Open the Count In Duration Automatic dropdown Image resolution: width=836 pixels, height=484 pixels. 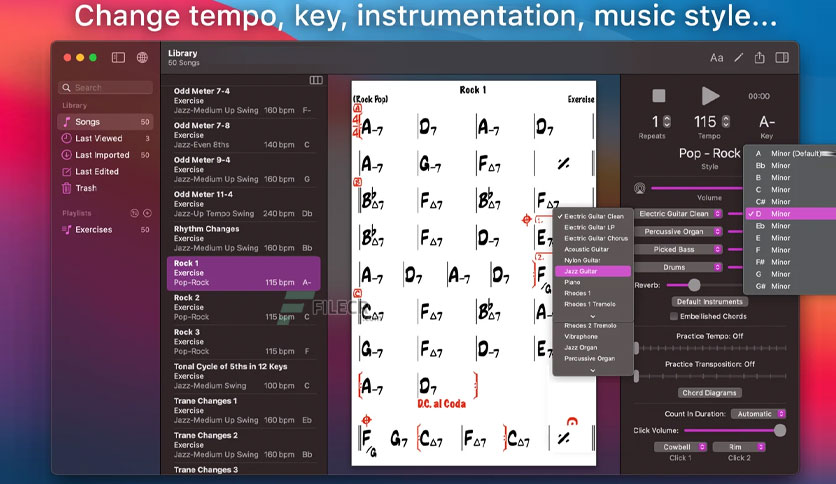click(x=758, y=414)
